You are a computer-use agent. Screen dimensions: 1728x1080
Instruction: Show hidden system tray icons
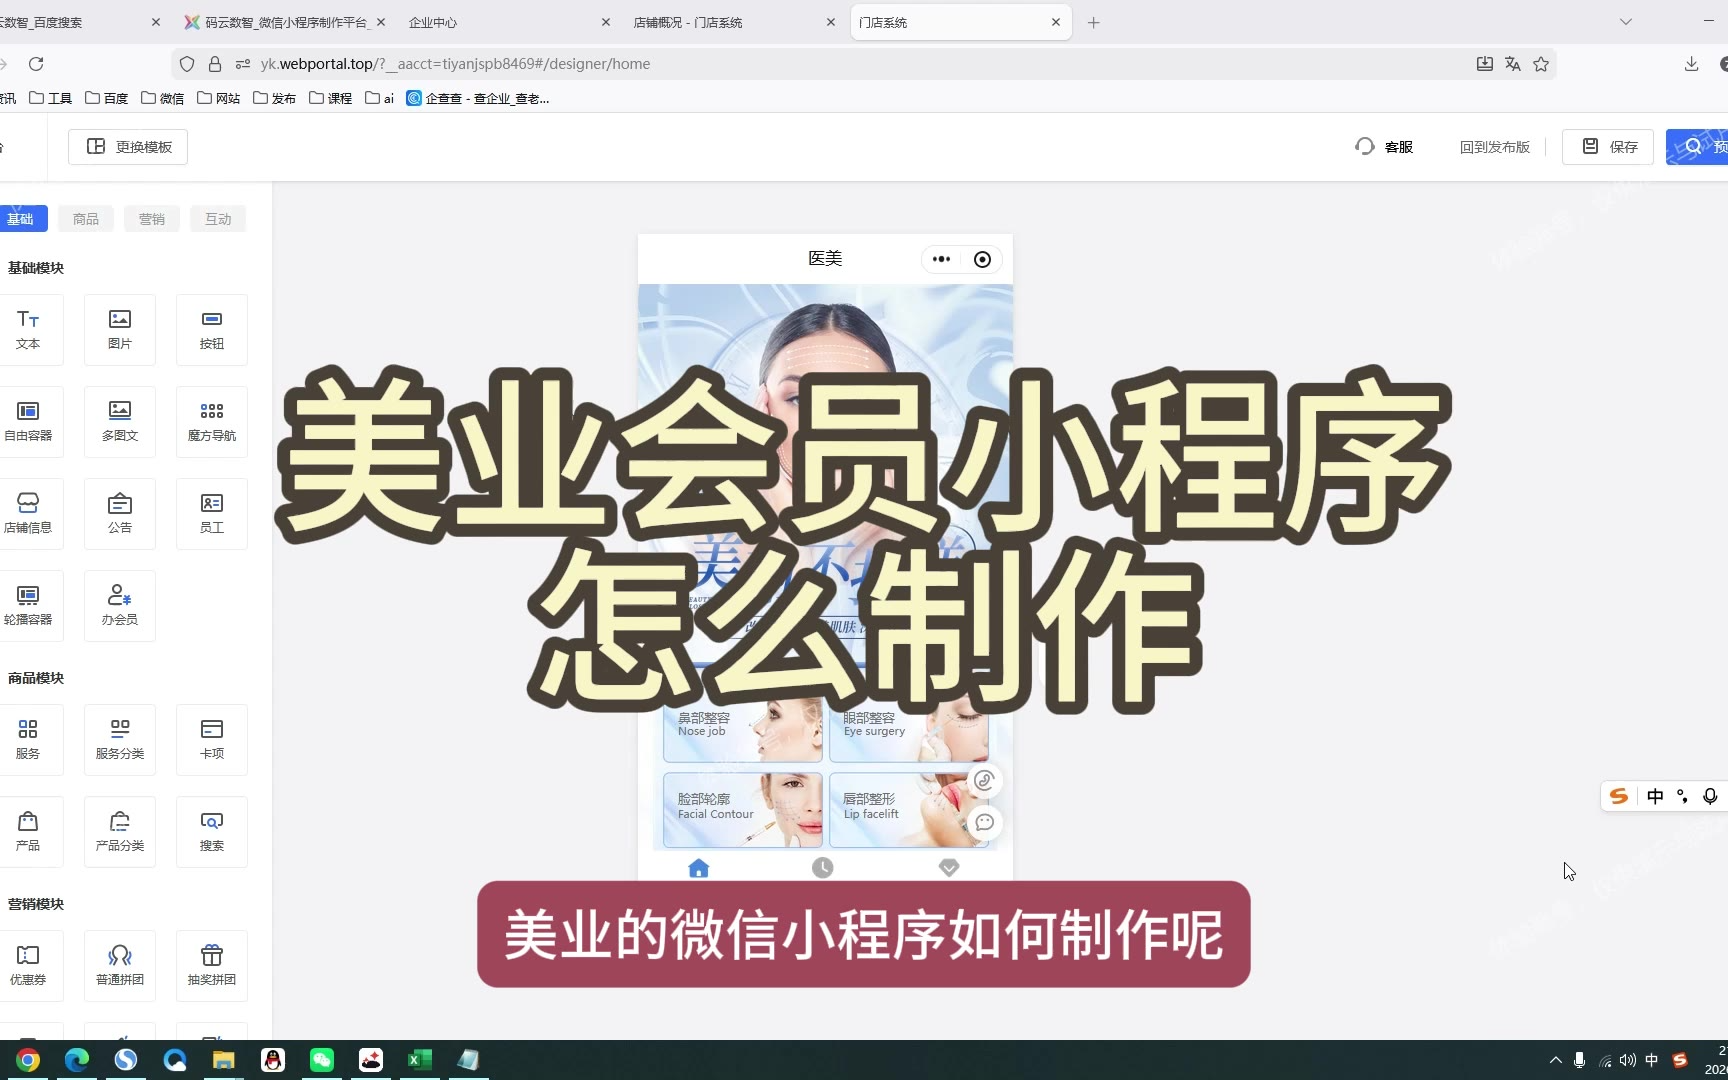[1555, 1060]
